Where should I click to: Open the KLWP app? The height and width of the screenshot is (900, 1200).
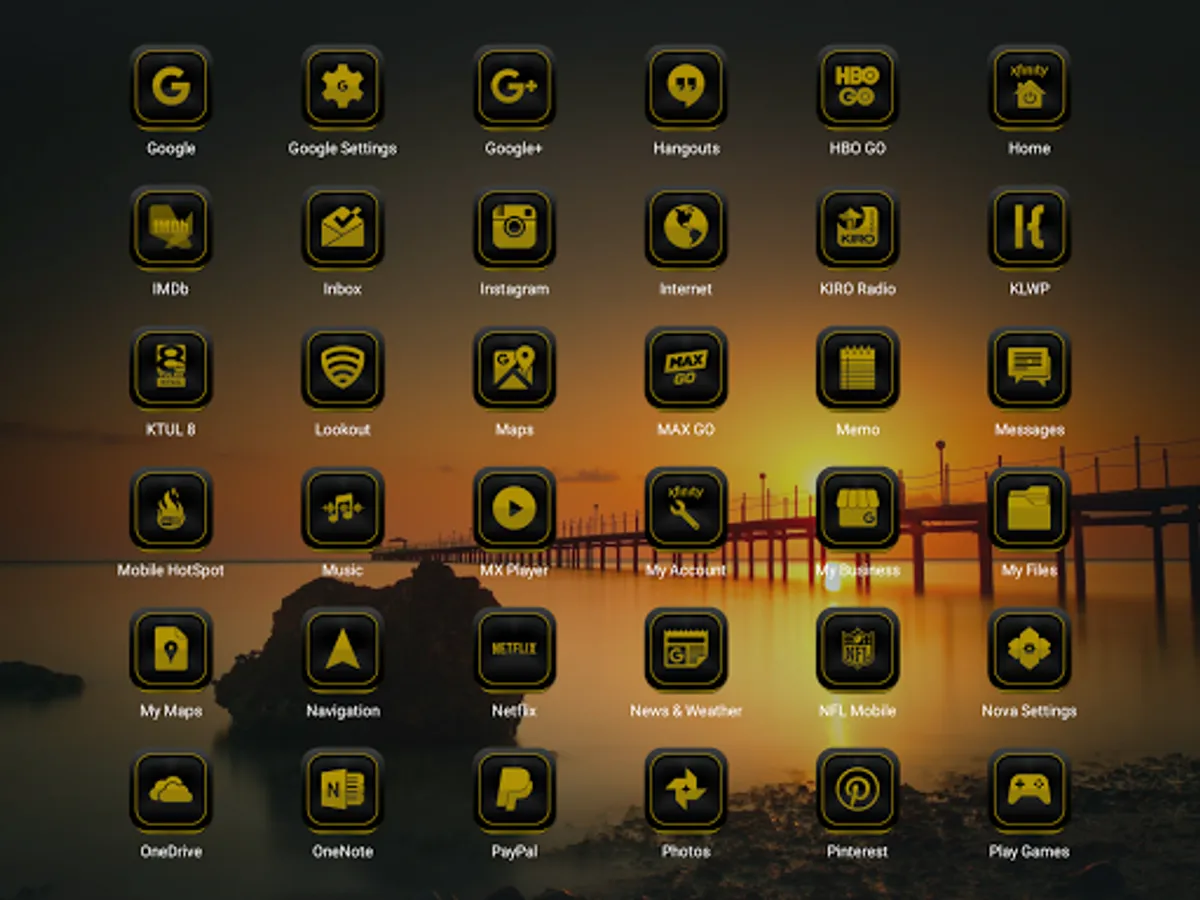coord(1029,228)
